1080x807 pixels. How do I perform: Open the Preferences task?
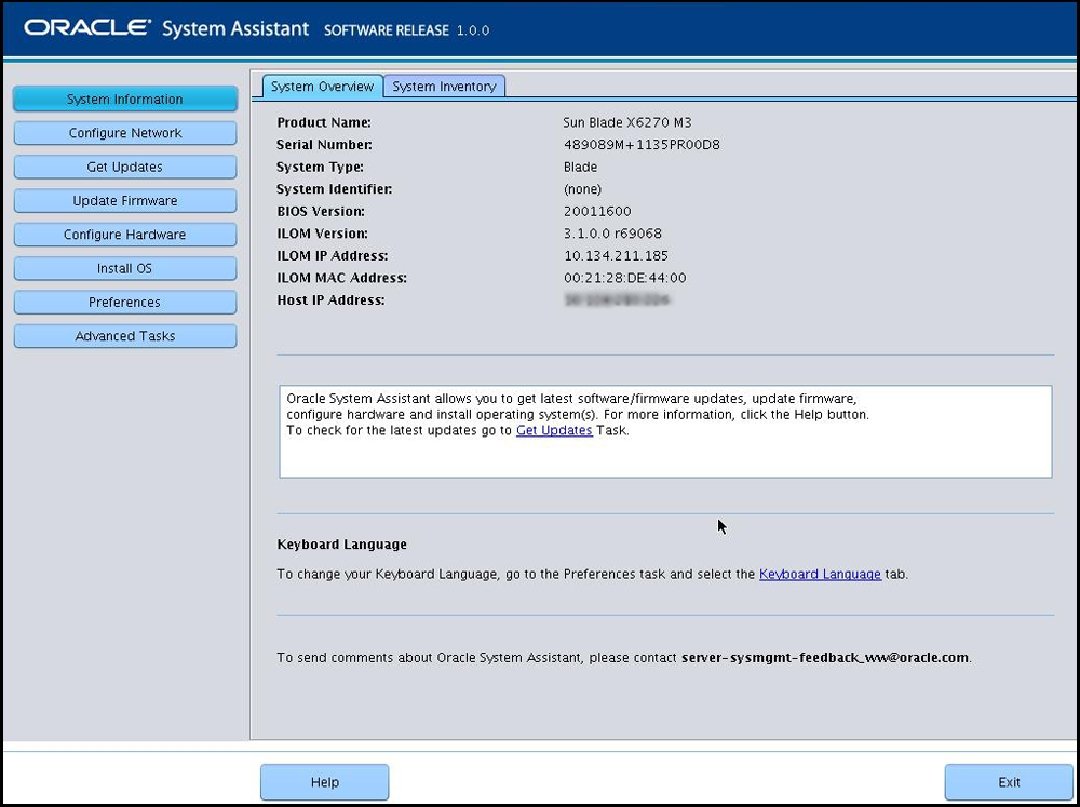click(124, 302)
